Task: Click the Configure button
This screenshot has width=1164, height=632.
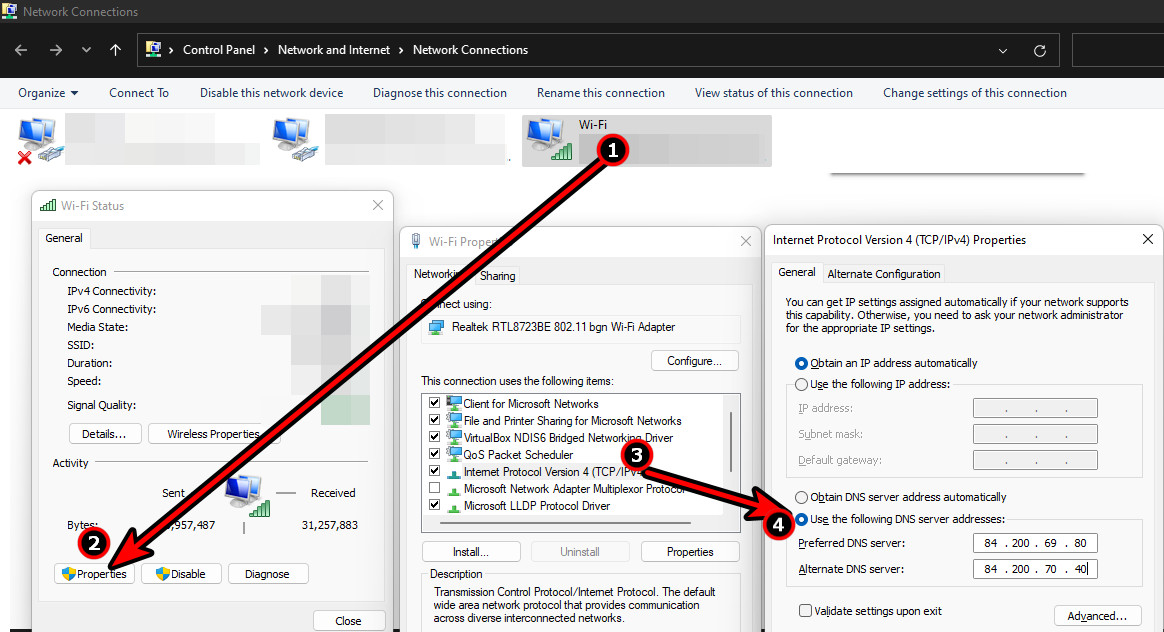Action: (695, 360)
